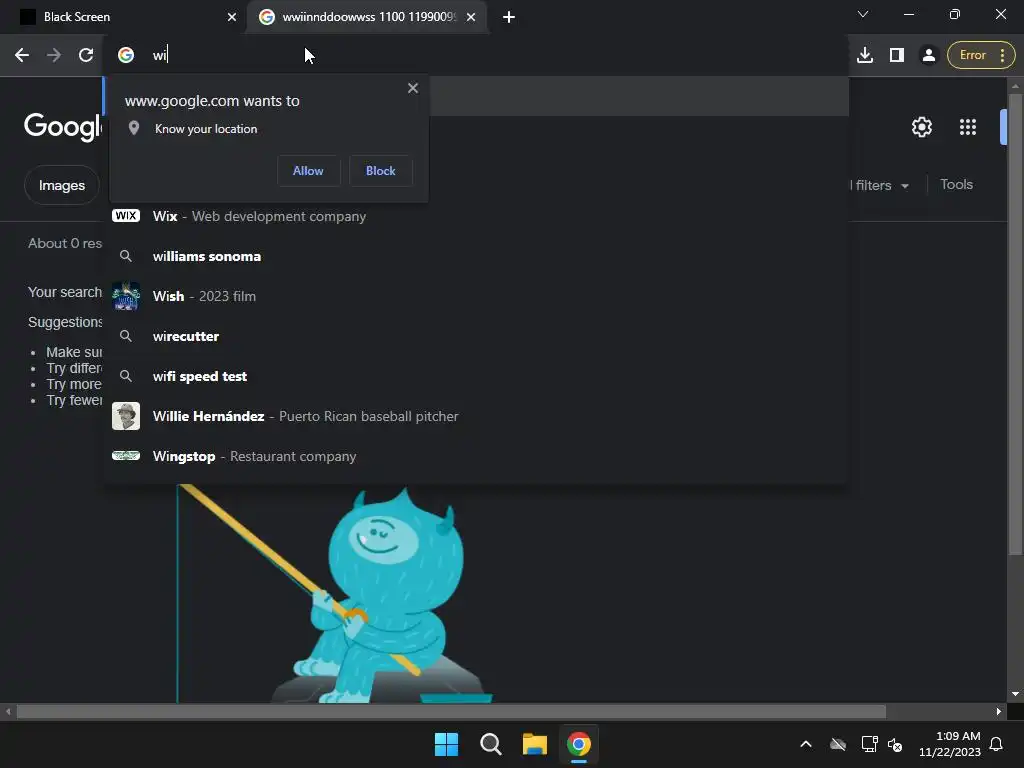1024x768 pixels.
Task: Select the wwiinnddoowwss Google tab
Action: (368, 17)
